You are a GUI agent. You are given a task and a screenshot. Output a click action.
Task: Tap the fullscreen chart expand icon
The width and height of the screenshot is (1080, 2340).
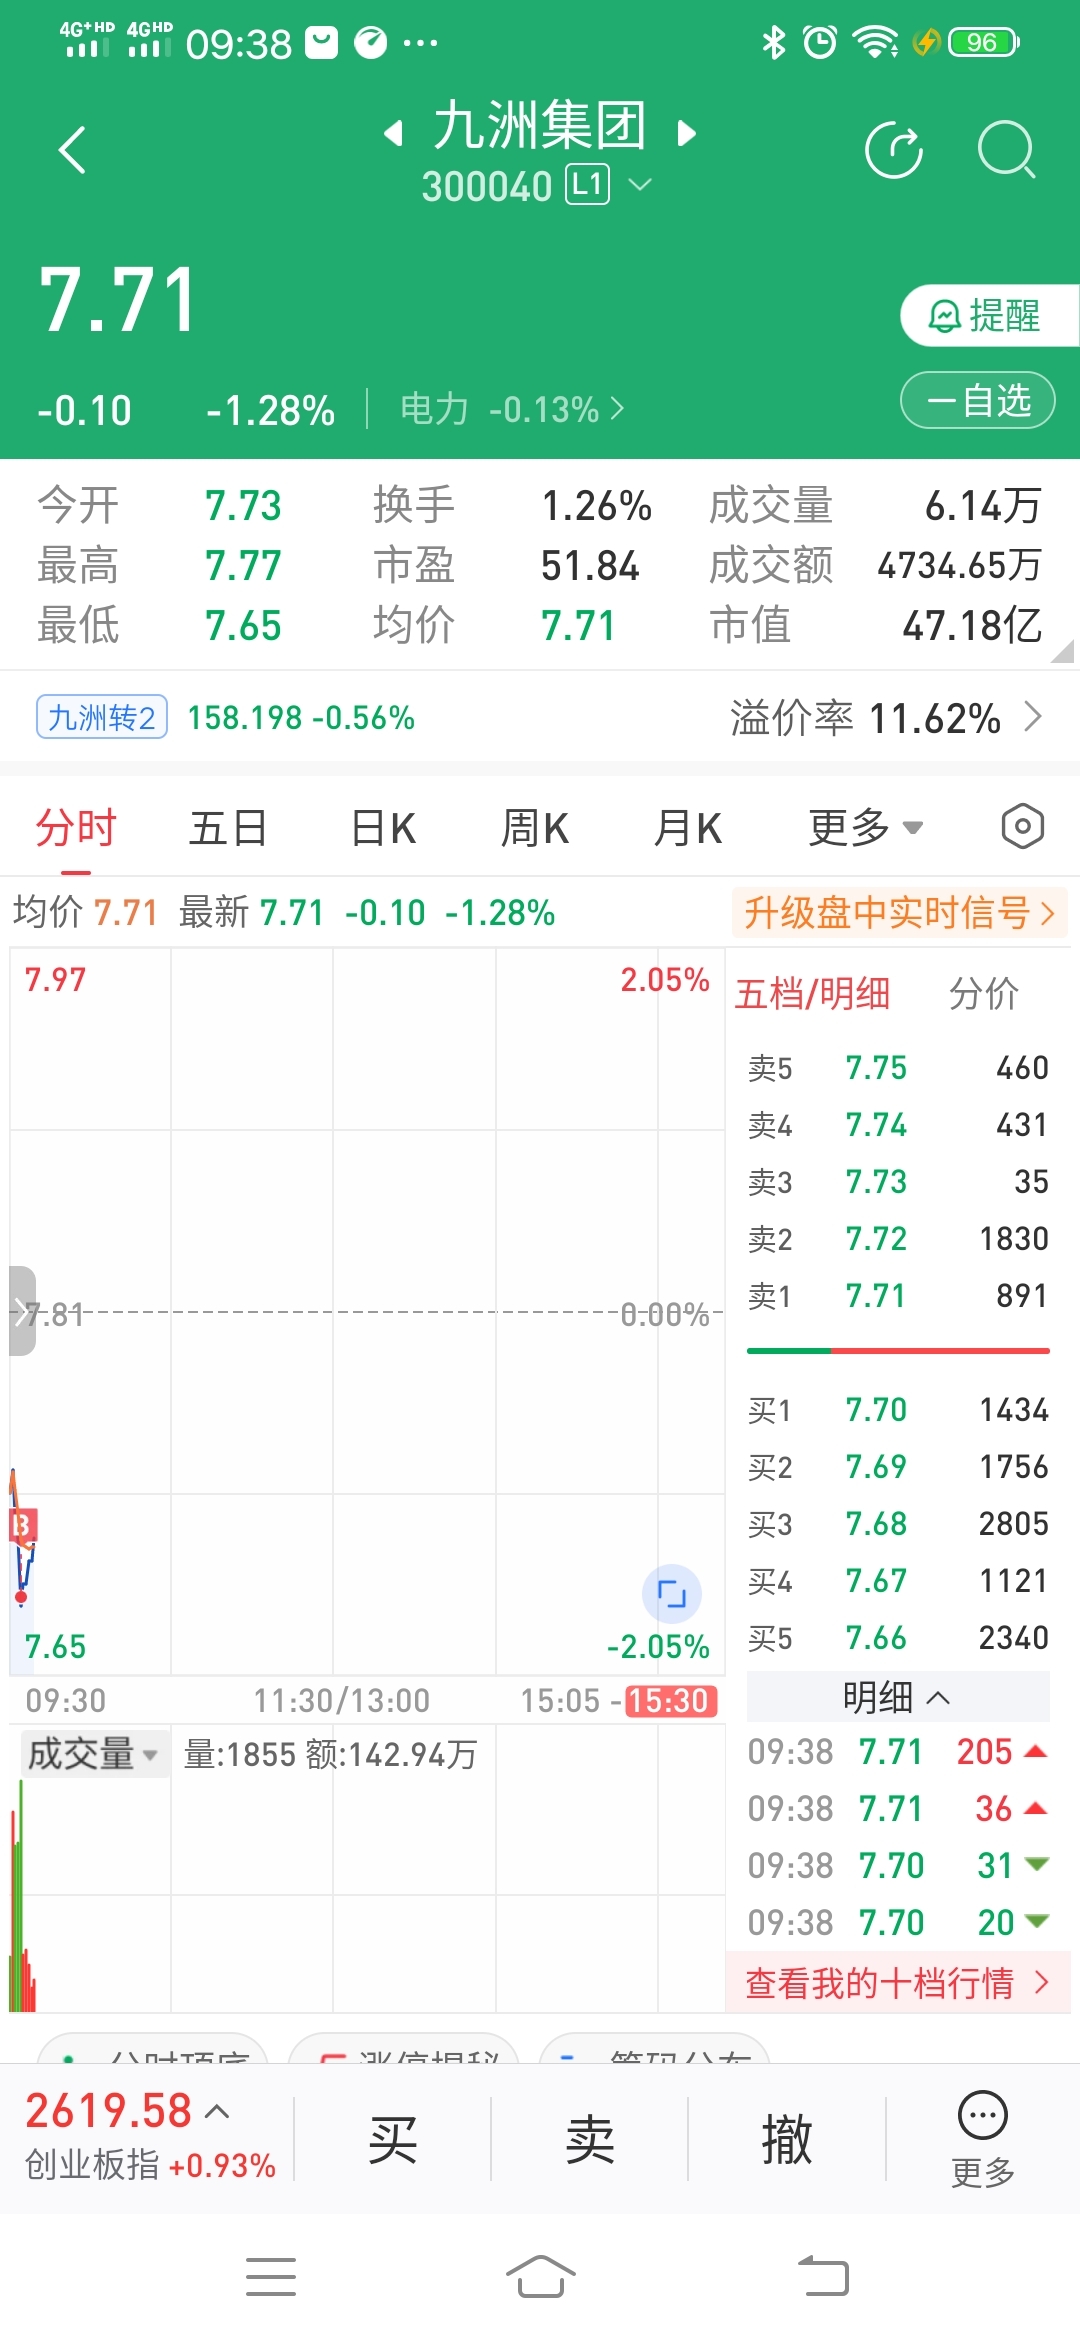tap(671, 1593)
